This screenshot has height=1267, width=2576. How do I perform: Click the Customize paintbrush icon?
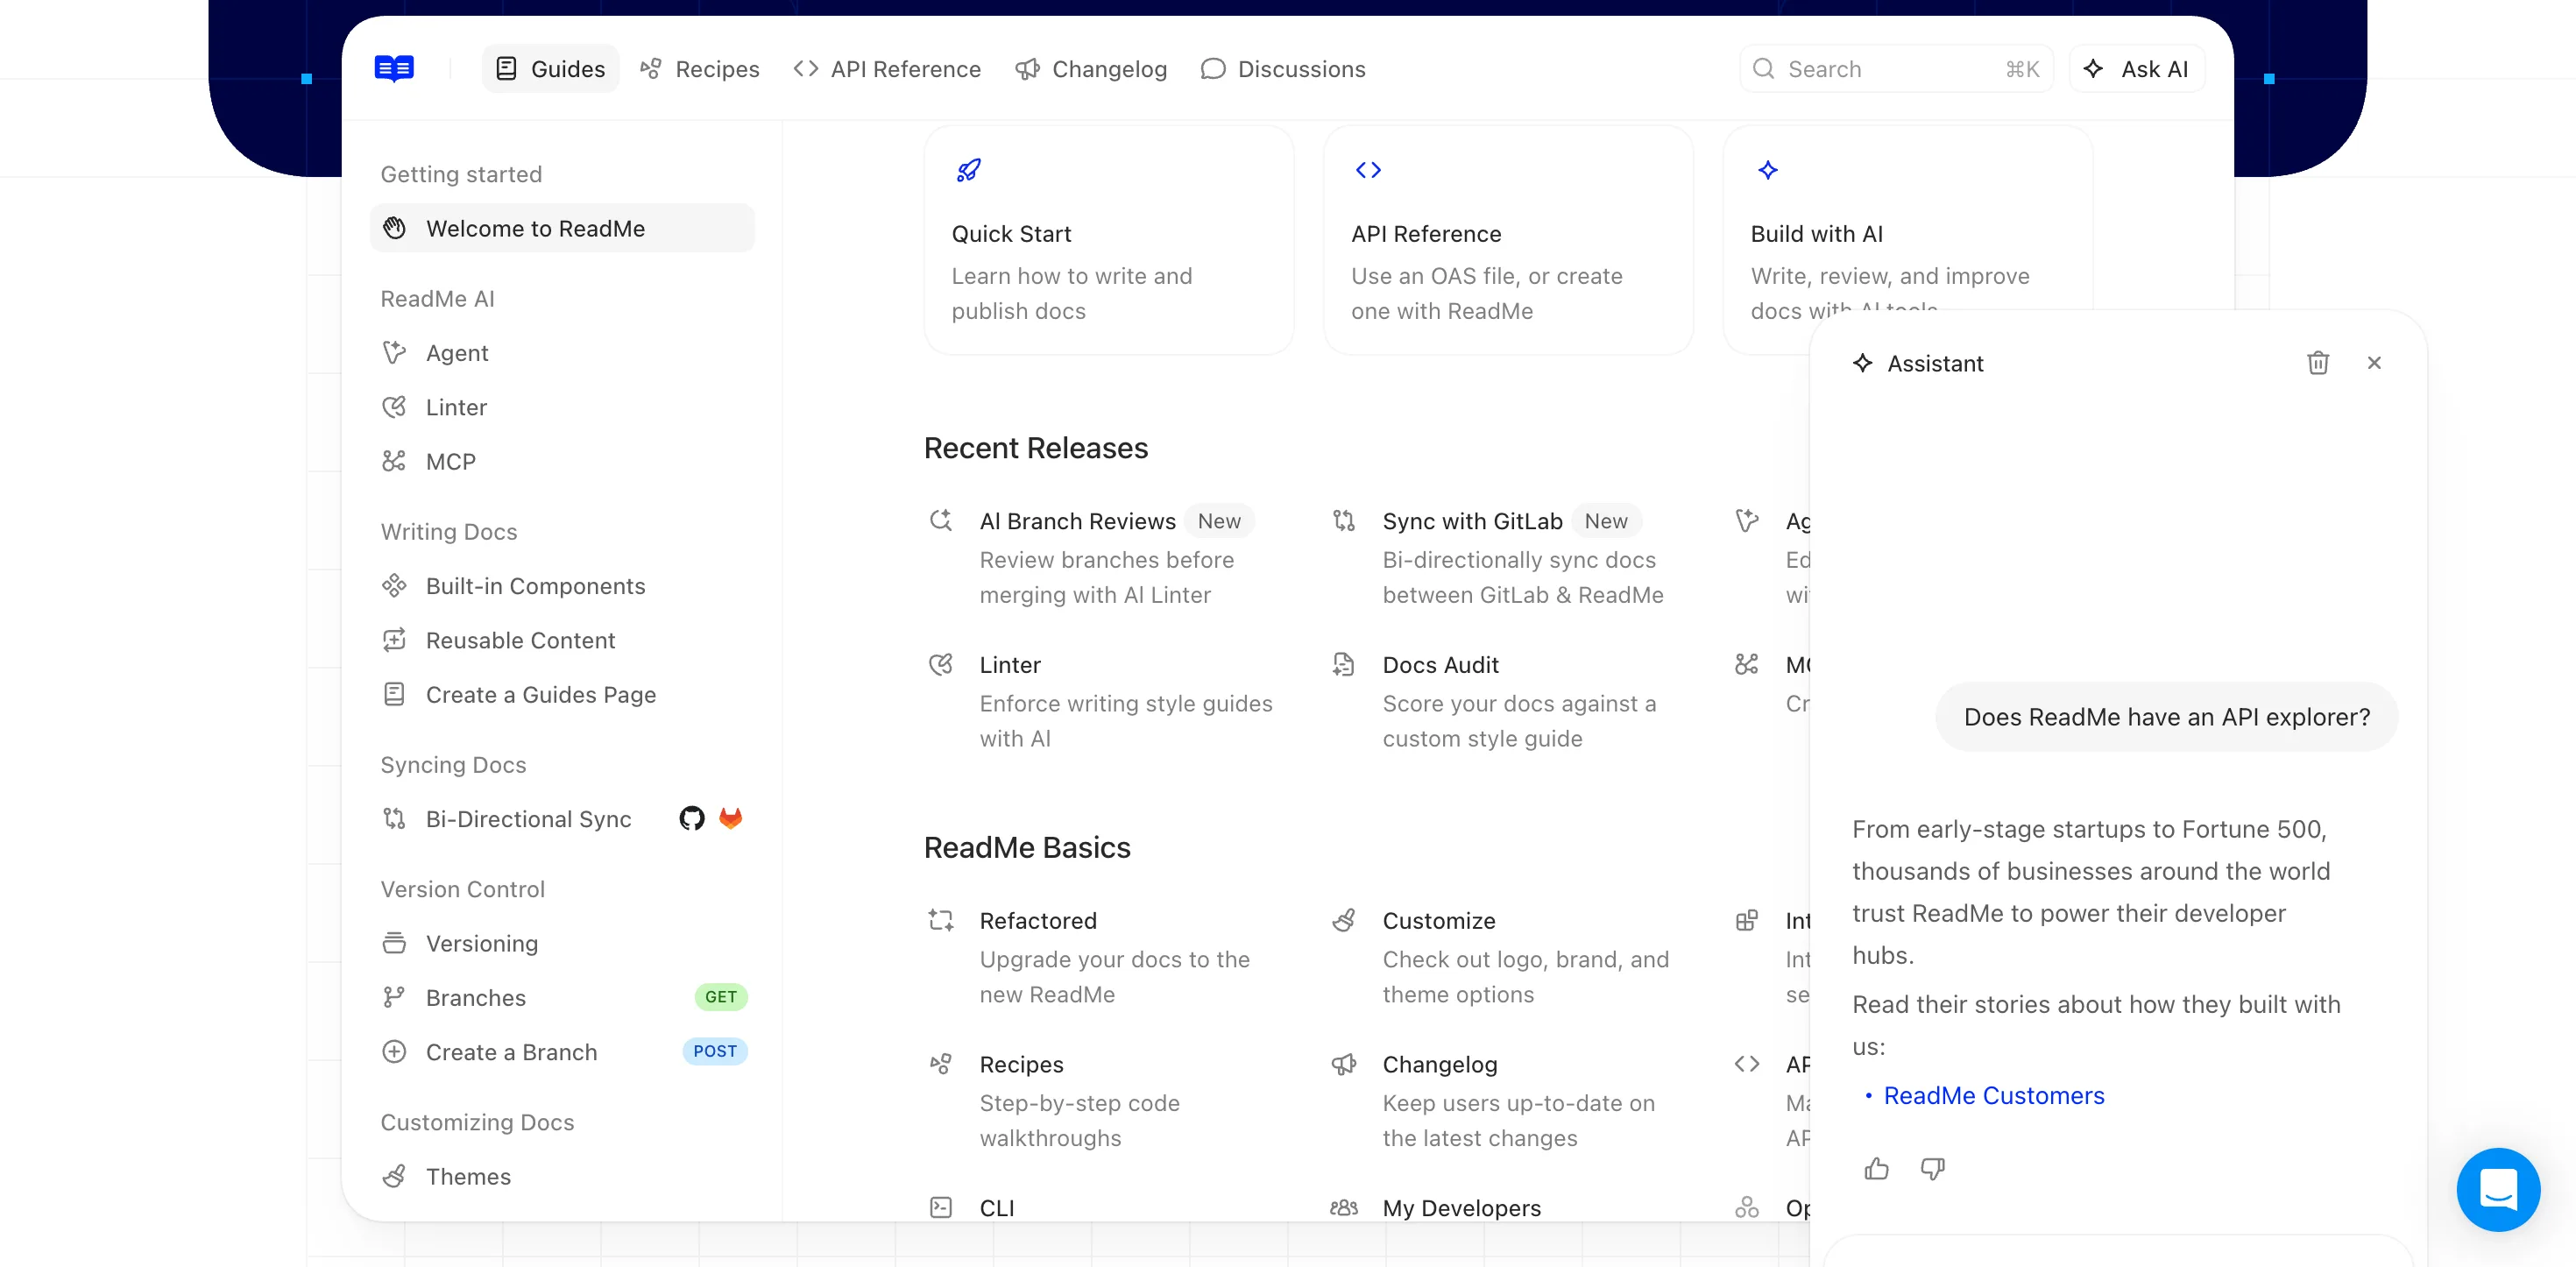tap(1344, 920)
